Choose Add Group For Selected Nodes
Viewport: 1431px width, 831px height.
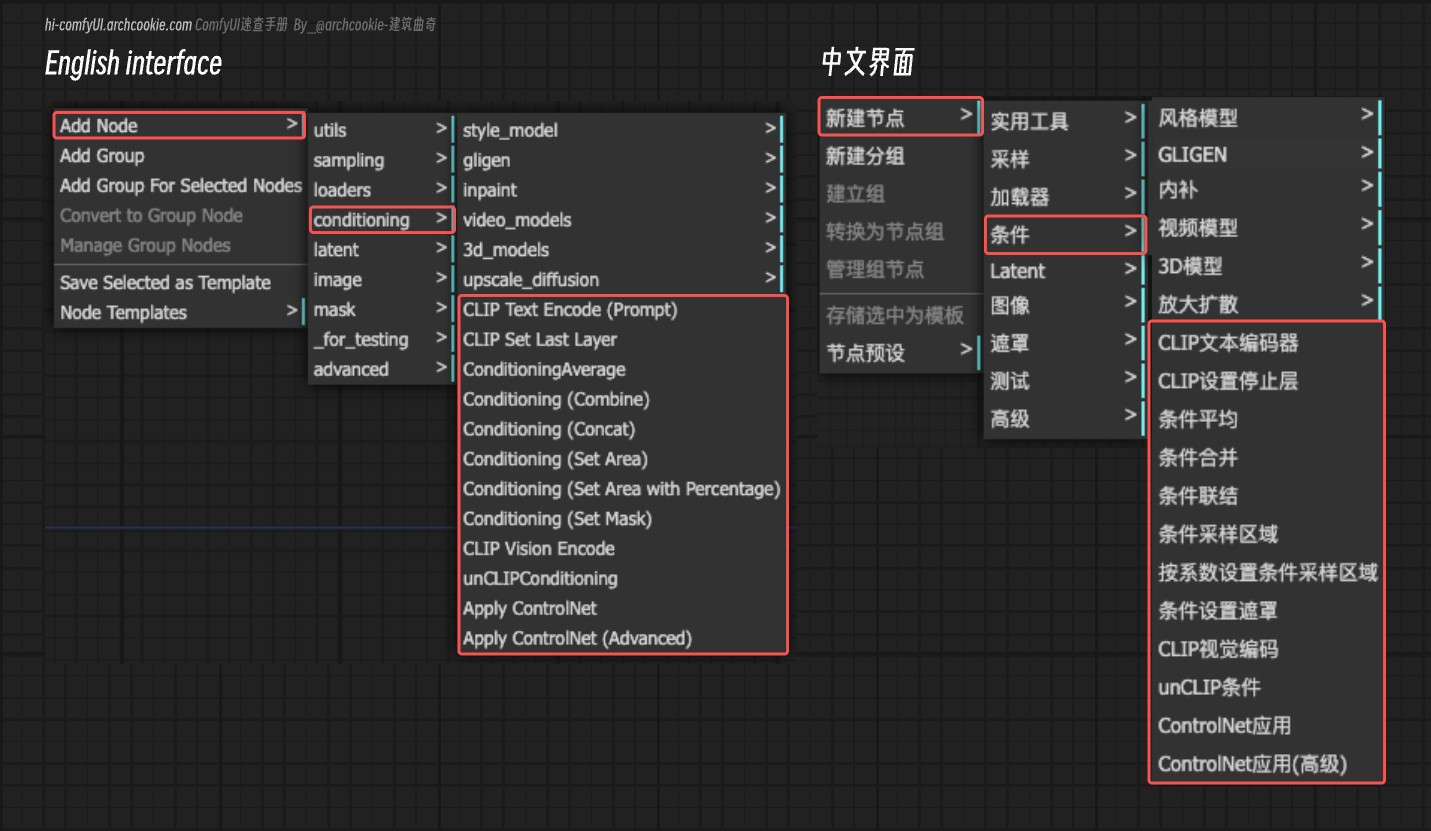point(179,186)
